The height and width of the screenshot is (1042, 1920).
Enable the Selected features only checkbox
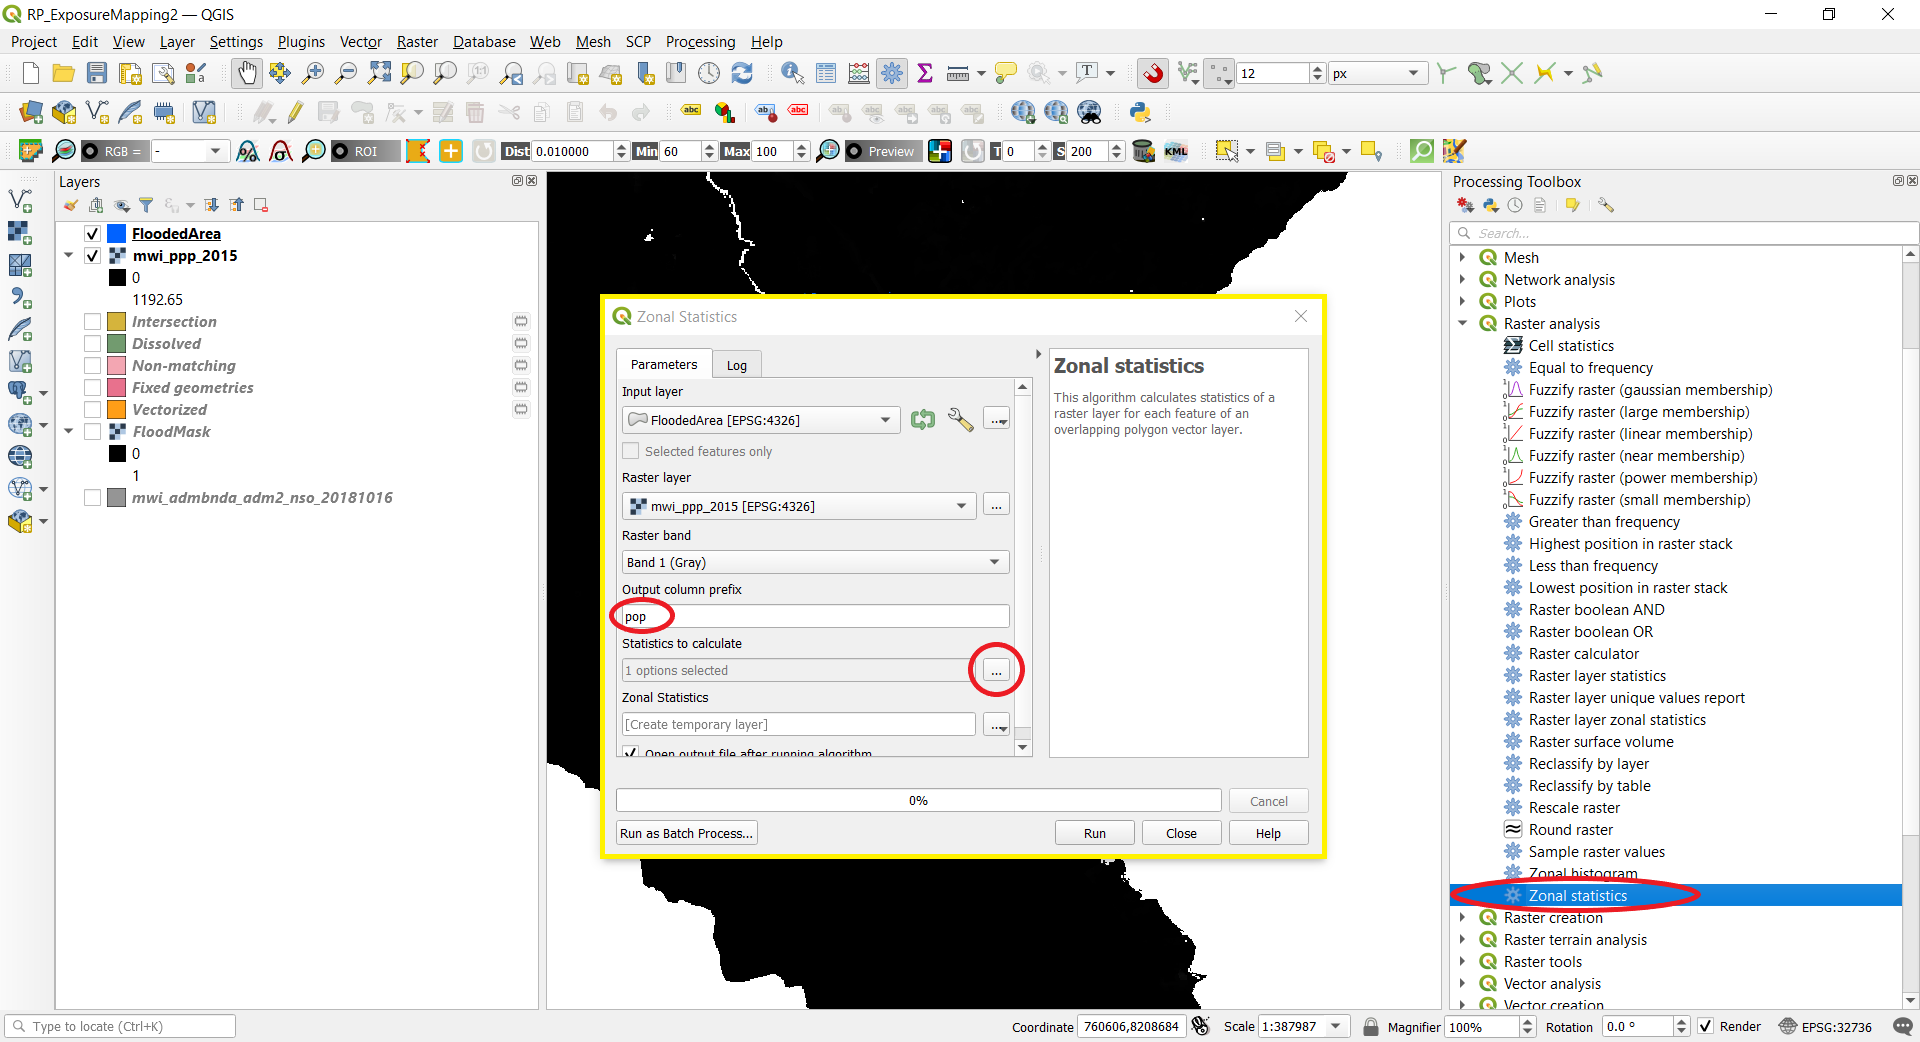pos(631,451)
